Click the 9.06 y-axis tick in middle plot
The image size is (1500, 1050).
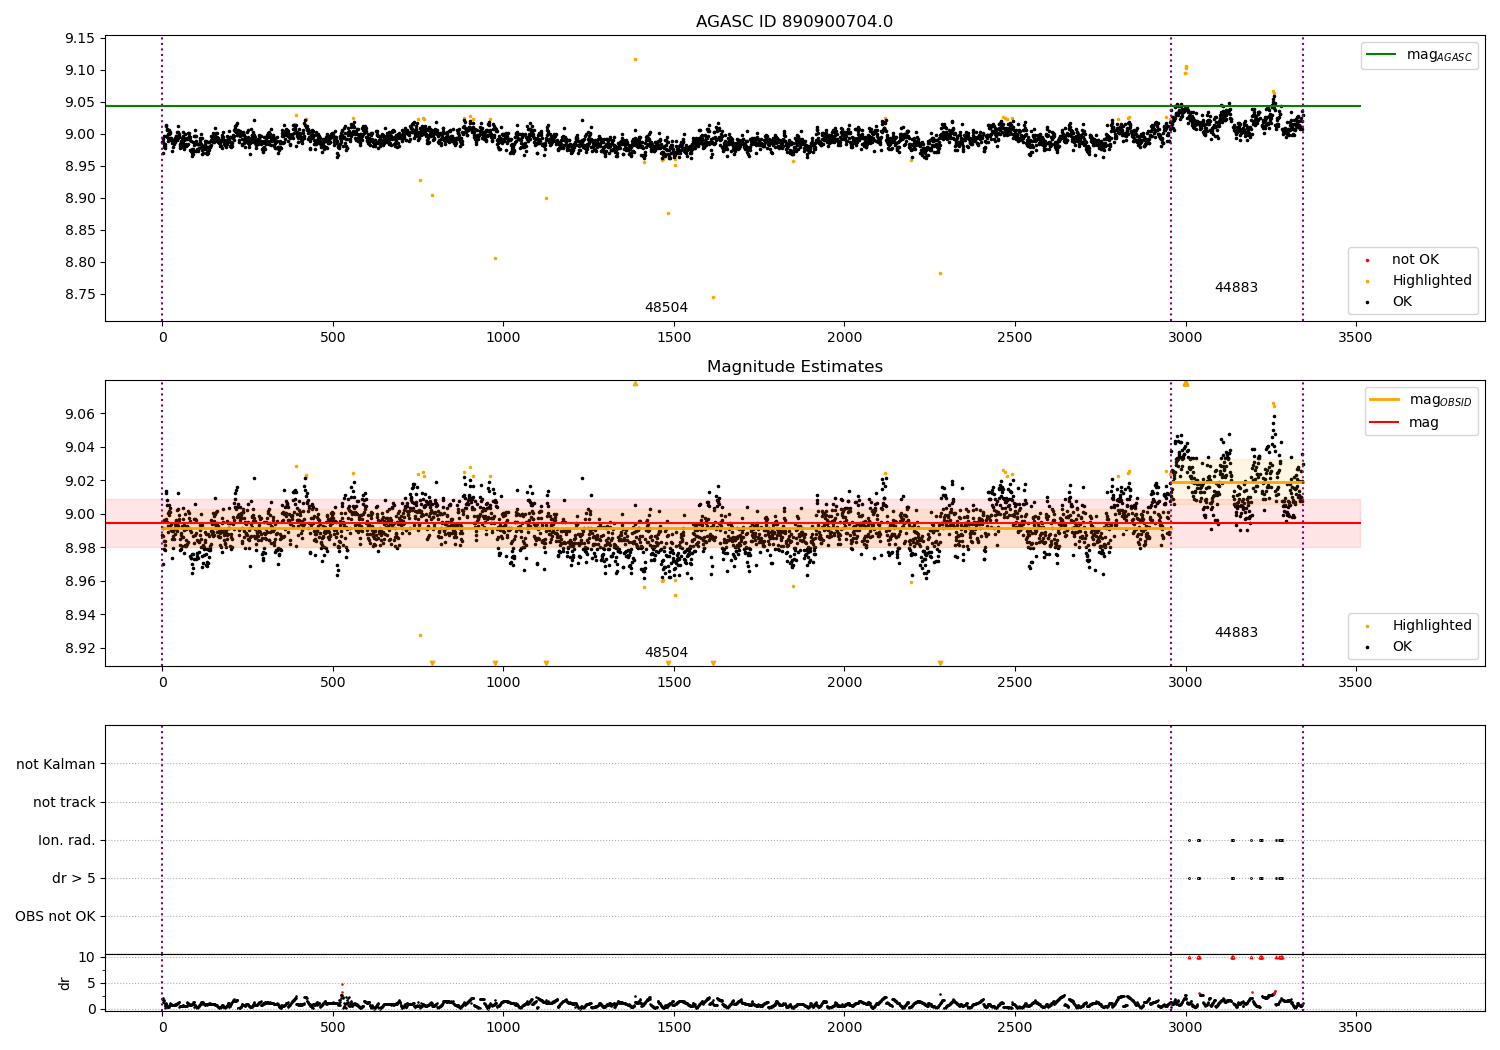[80, 415]
